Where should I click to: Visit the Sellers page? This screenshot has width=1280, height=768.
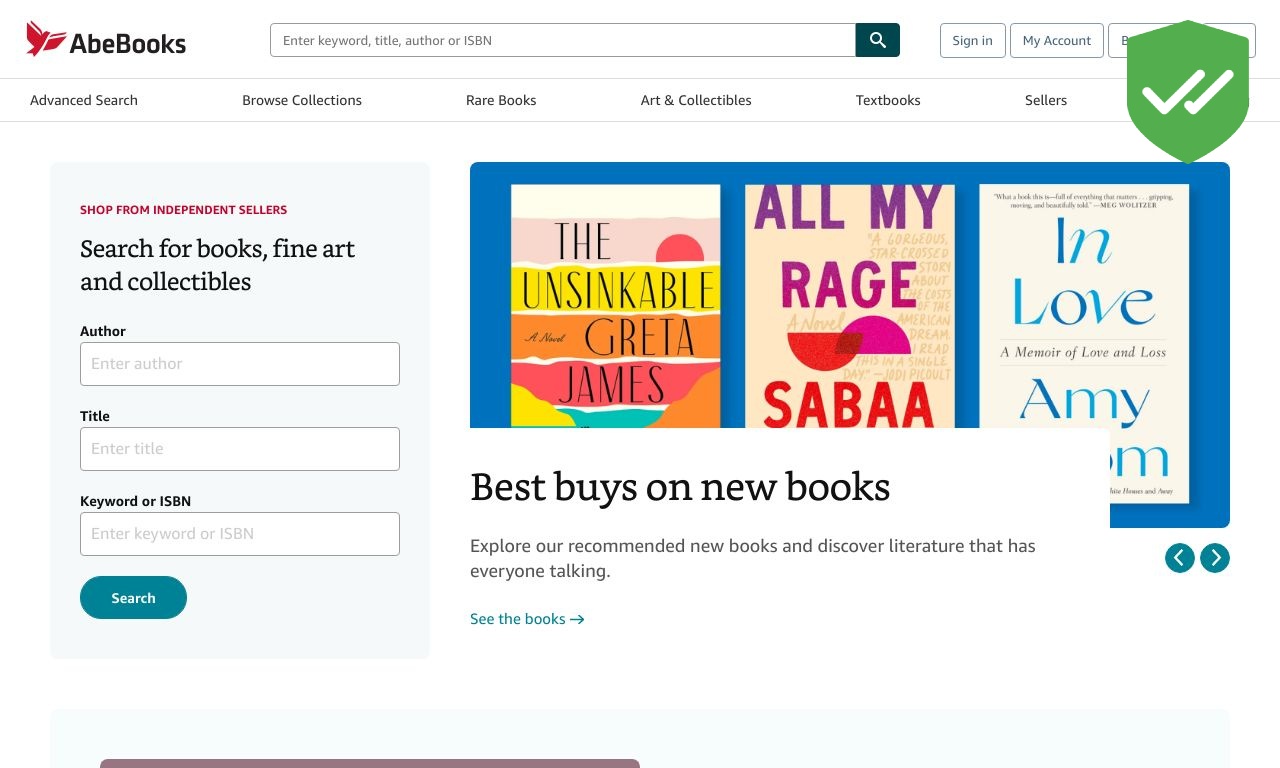click(1046, 100)
